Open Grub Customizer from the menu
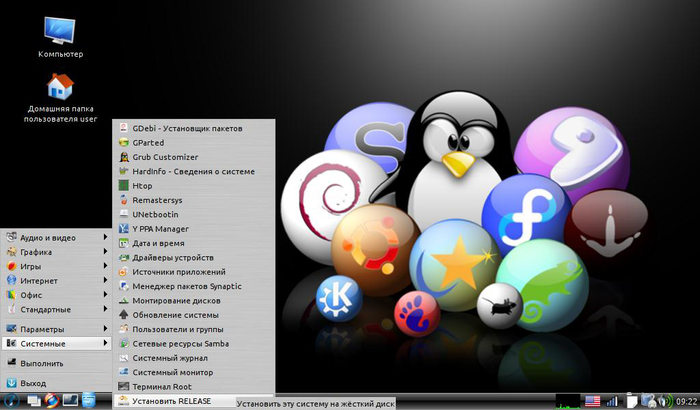Image resolution: width=700 pixels, height=410 pixels. click(193, 157)
